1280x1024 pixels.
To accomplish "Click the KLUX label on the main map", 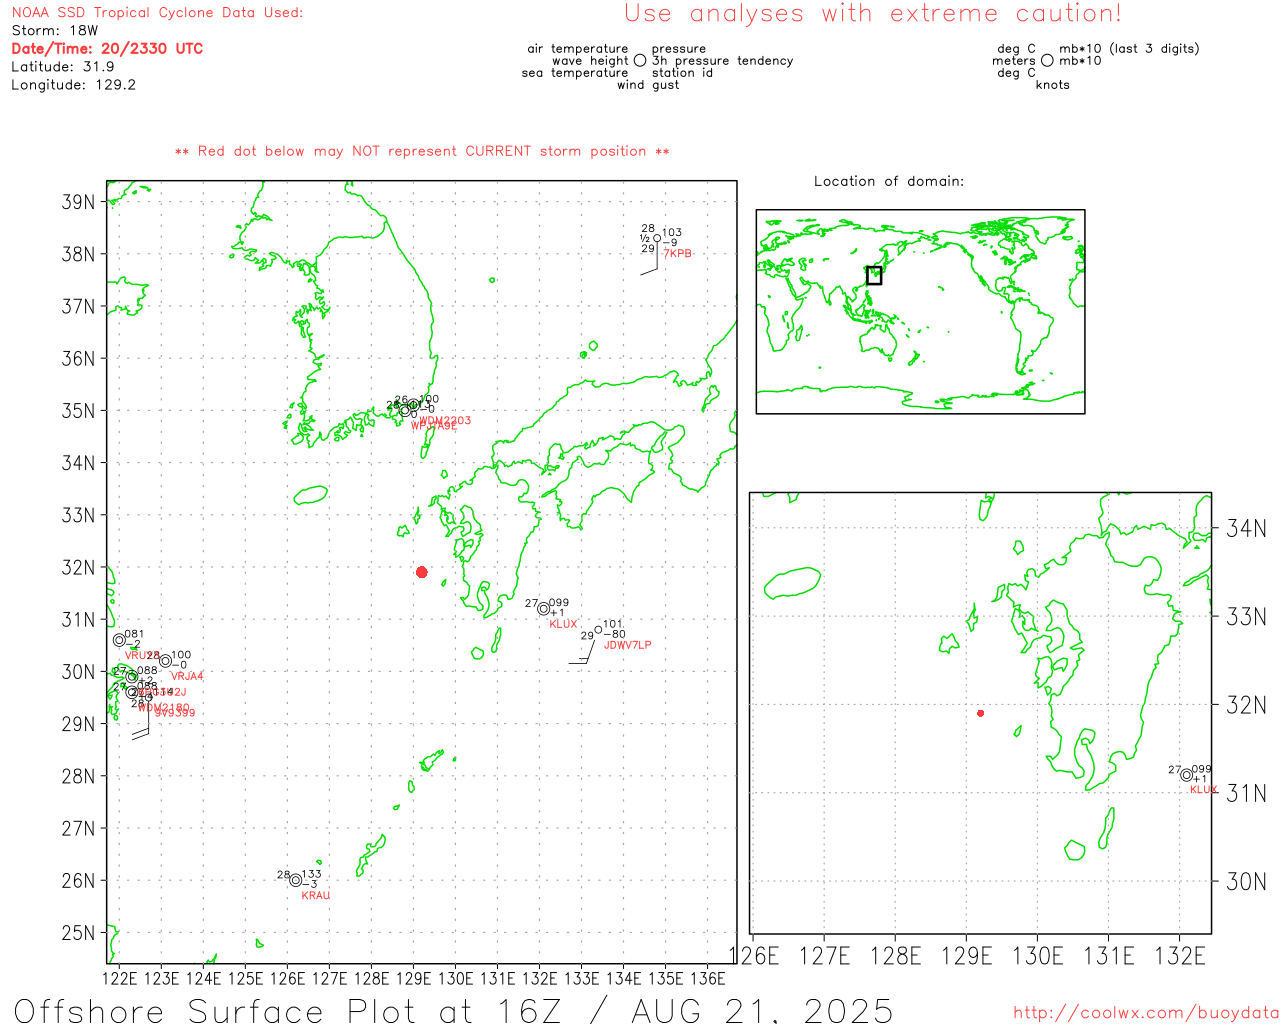I will pyautogui.click(x=564, y=624).
